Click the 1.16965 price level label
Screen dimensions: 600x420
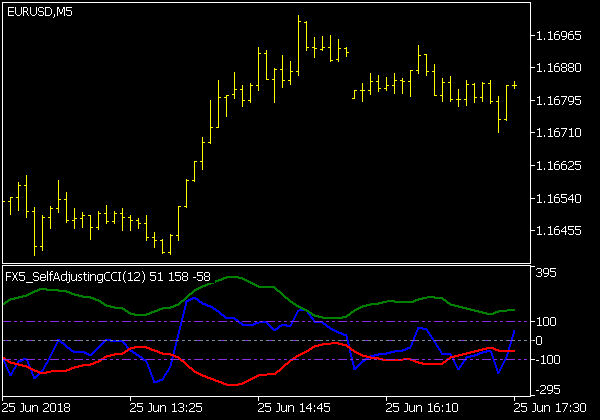pos(559,36)
